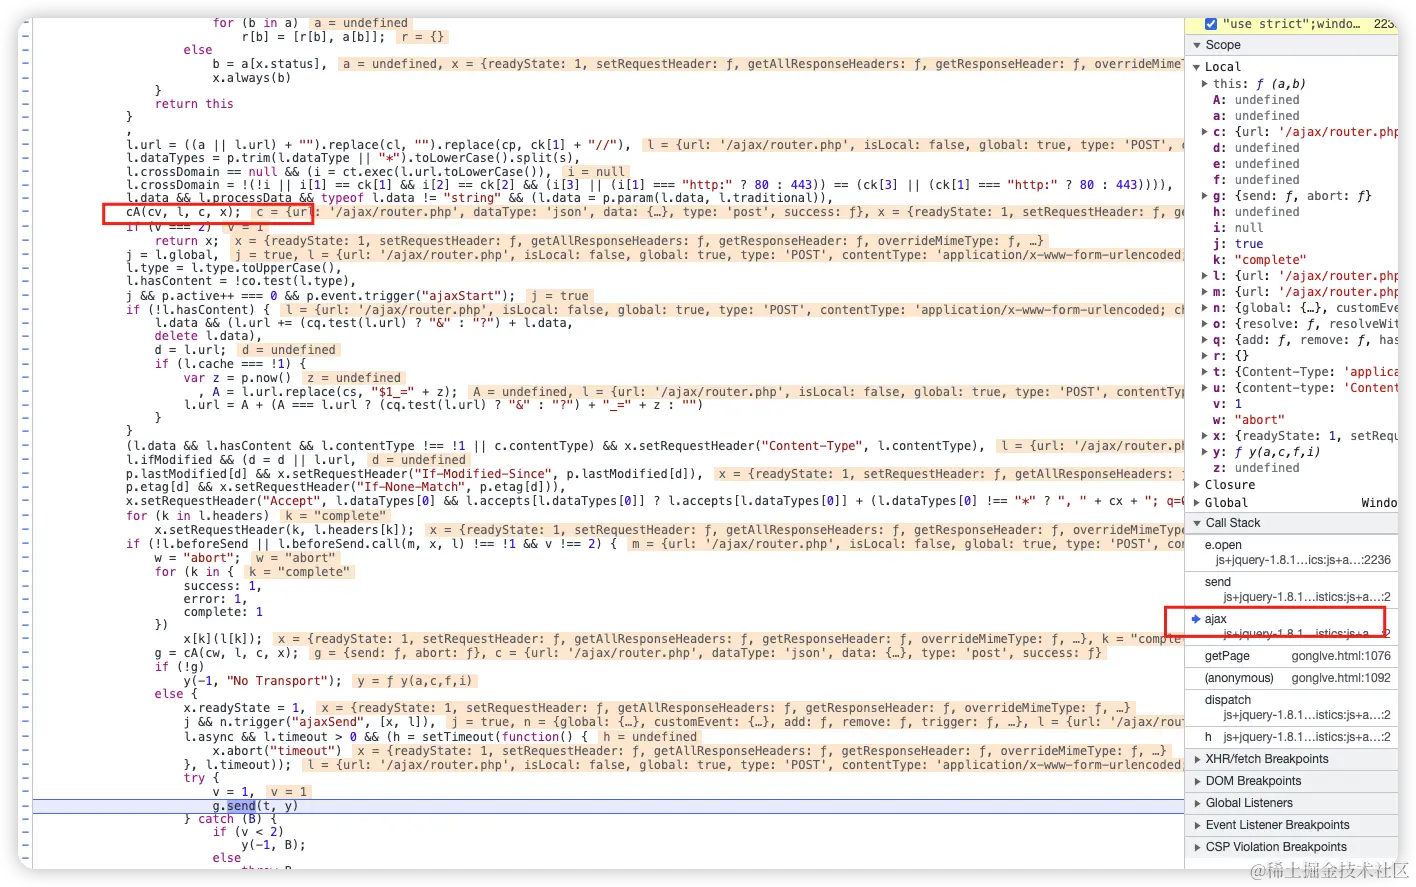Screen dimensions: 1416x887
Task: Expand local variable m object
Action: [1205, 292]
